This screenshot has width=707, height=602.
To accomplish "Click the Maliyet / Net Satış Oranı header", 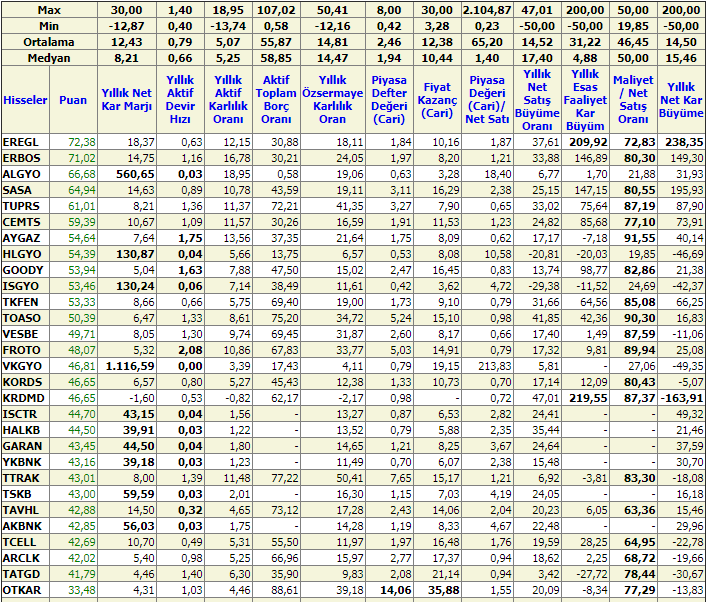I will tap(633, 100).
